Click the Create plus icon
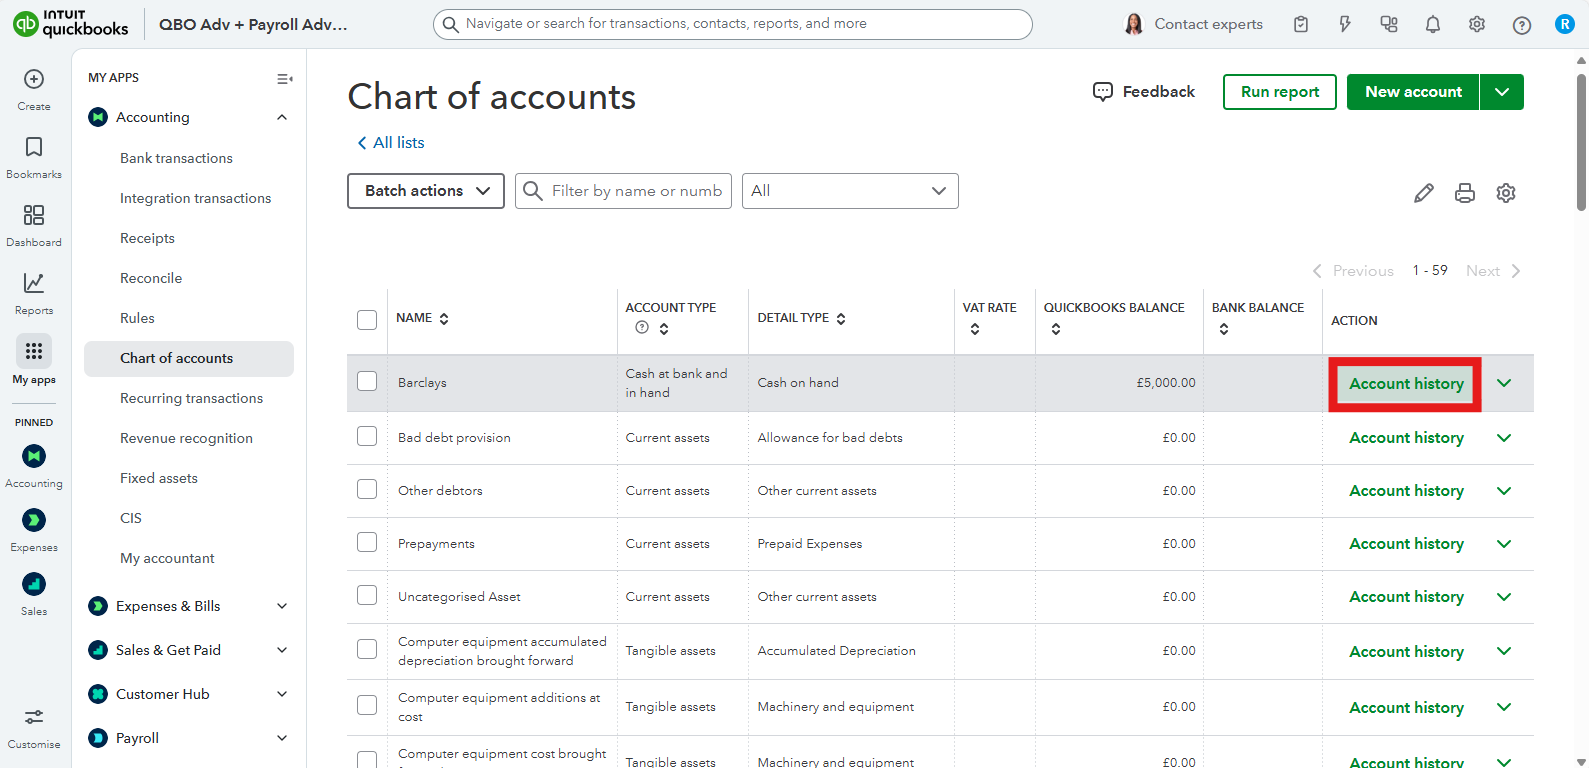 (34, 80)
